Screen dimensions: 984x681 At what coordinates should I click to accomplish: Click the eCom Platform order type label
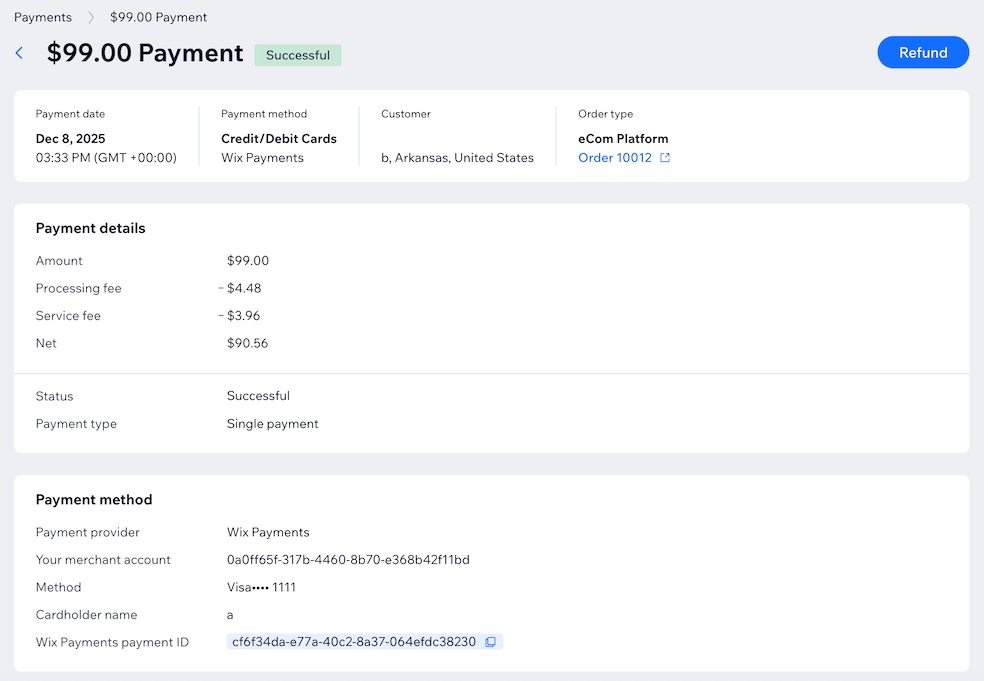[x=622, y=138]
